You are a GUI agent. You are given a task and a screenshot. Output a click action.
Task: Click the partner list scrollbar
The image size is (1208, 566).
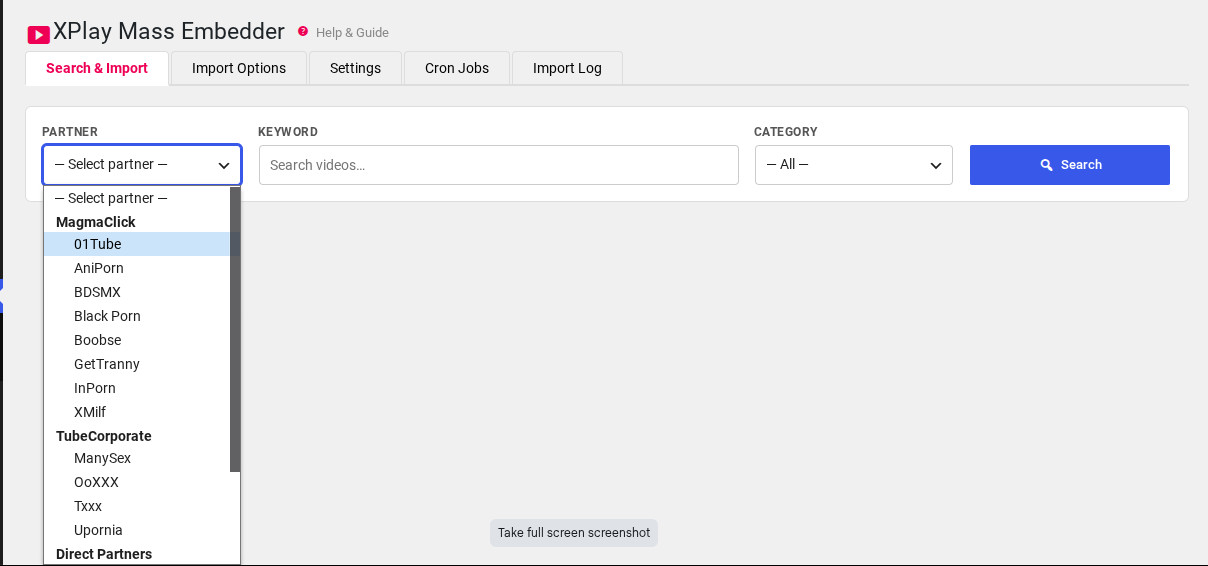pyautogui.click(x=235, y=329)
